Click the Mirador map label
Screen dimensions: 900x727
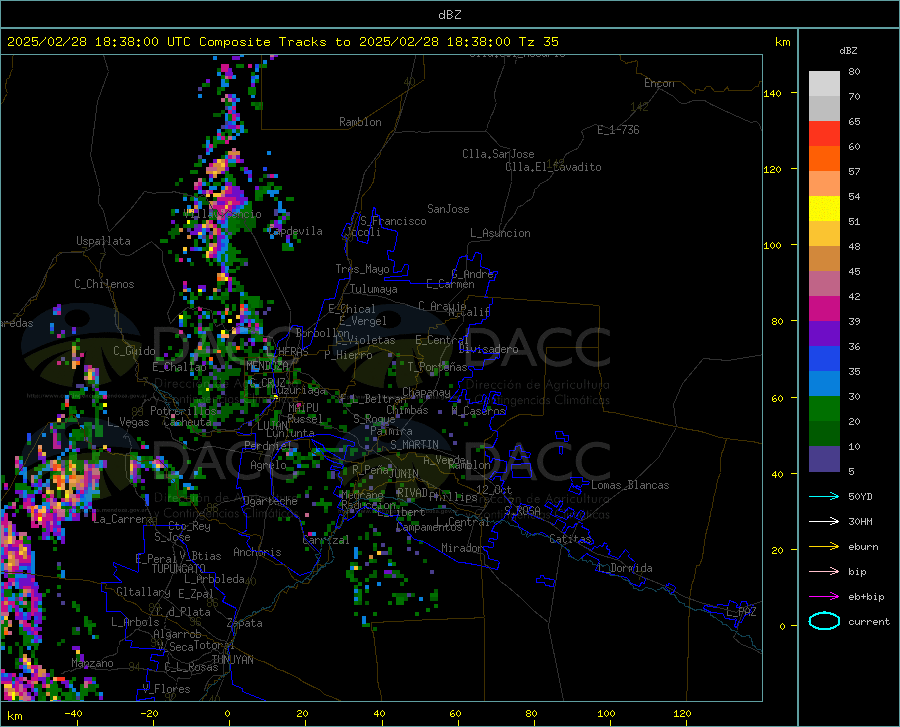tap(462, 548)
